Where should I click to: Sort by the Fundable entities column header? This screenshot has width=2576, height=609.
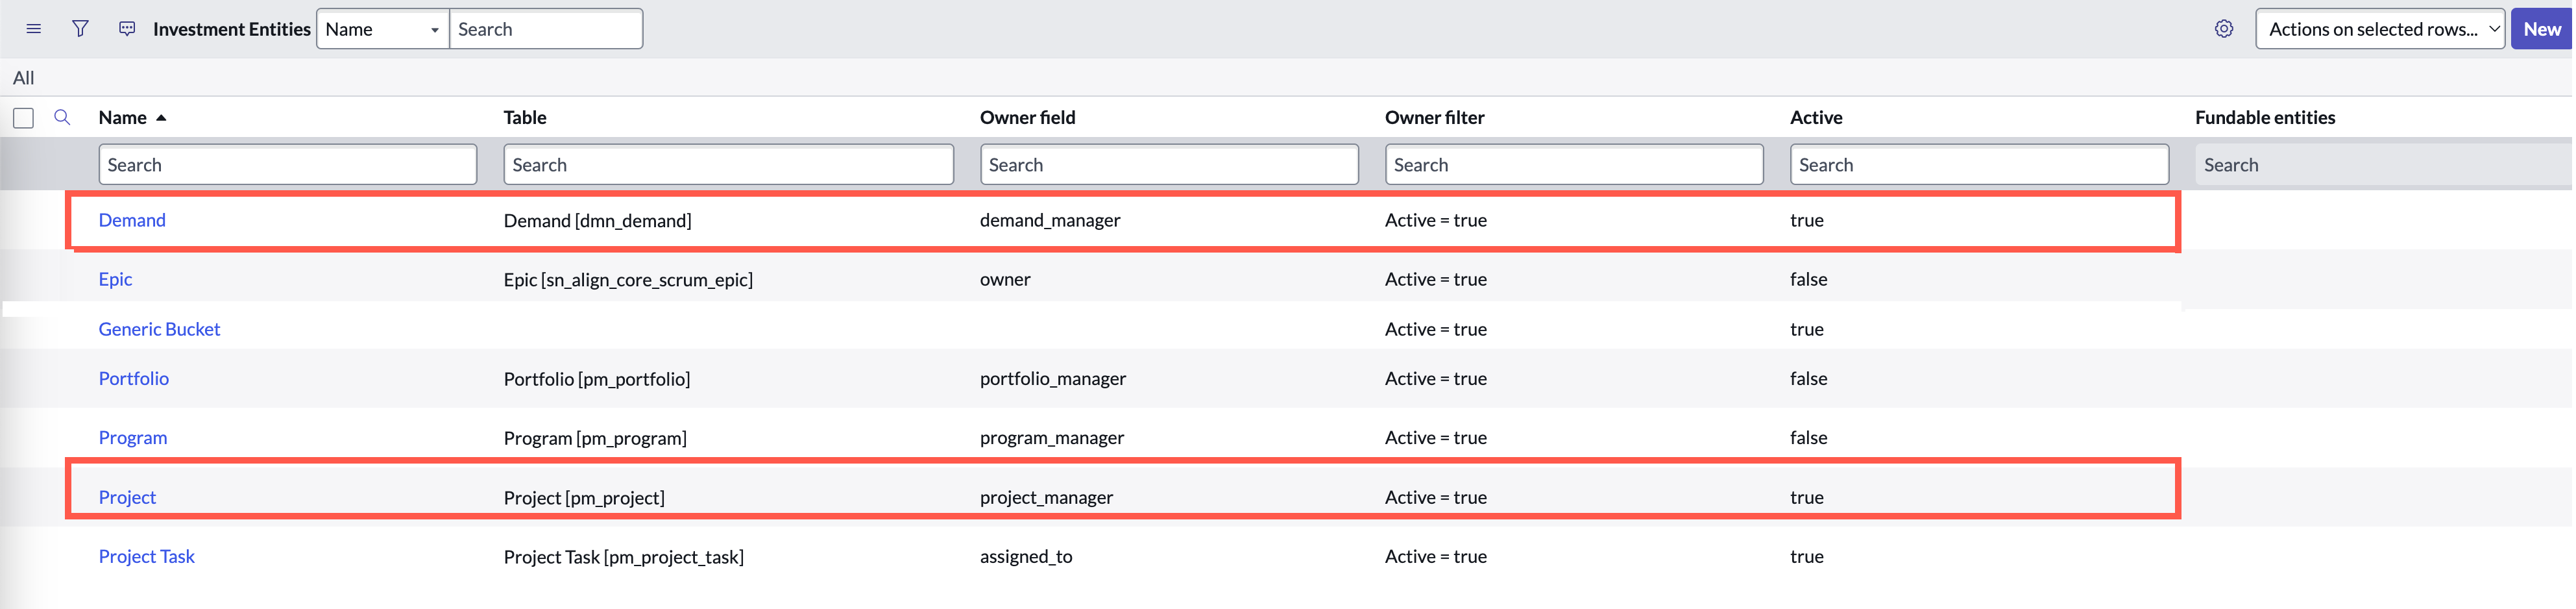pos(2265,118)
